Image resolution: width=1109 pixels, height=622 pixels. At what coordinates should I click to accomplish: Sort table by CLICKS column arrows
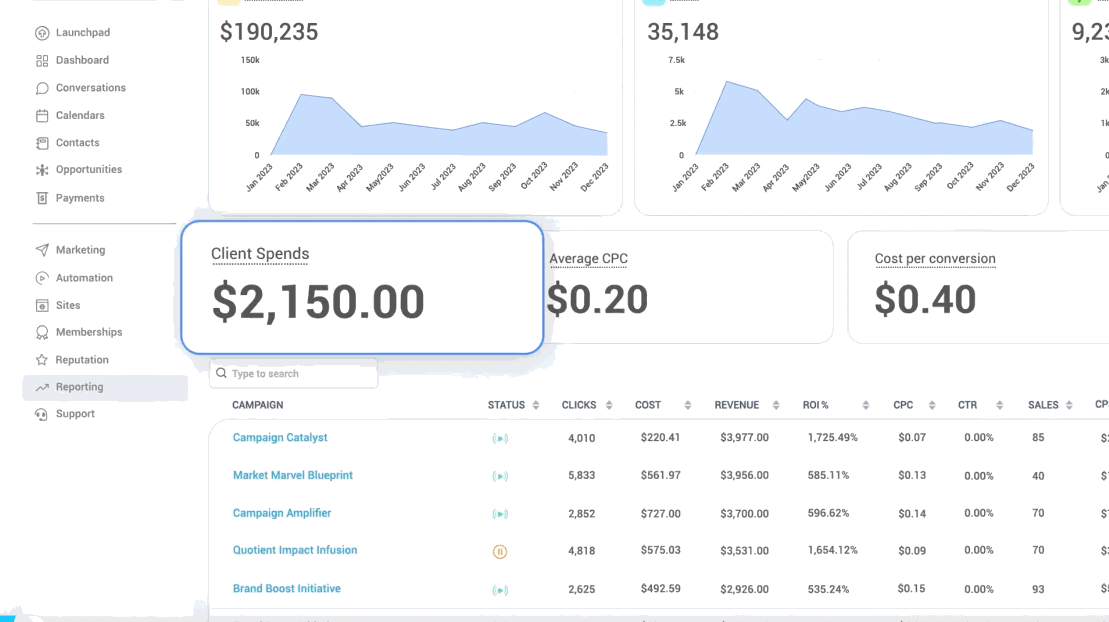click(x=610, y=406)
